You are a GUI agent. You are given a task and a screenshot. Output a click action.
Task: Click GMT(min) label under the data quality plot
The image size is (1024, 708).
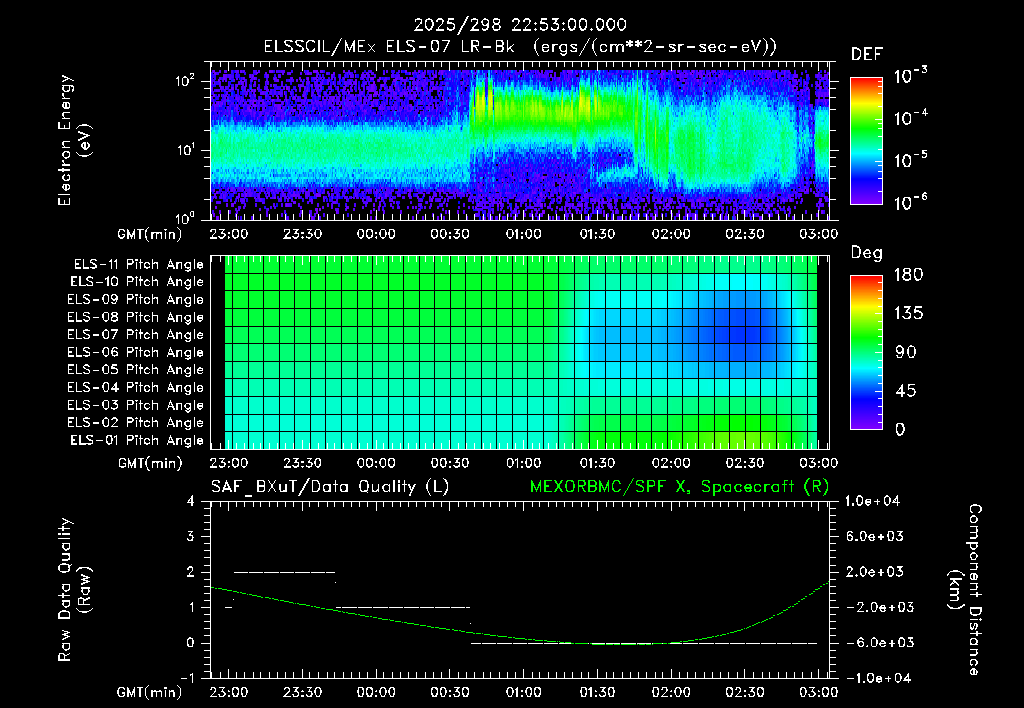point(150,693)
